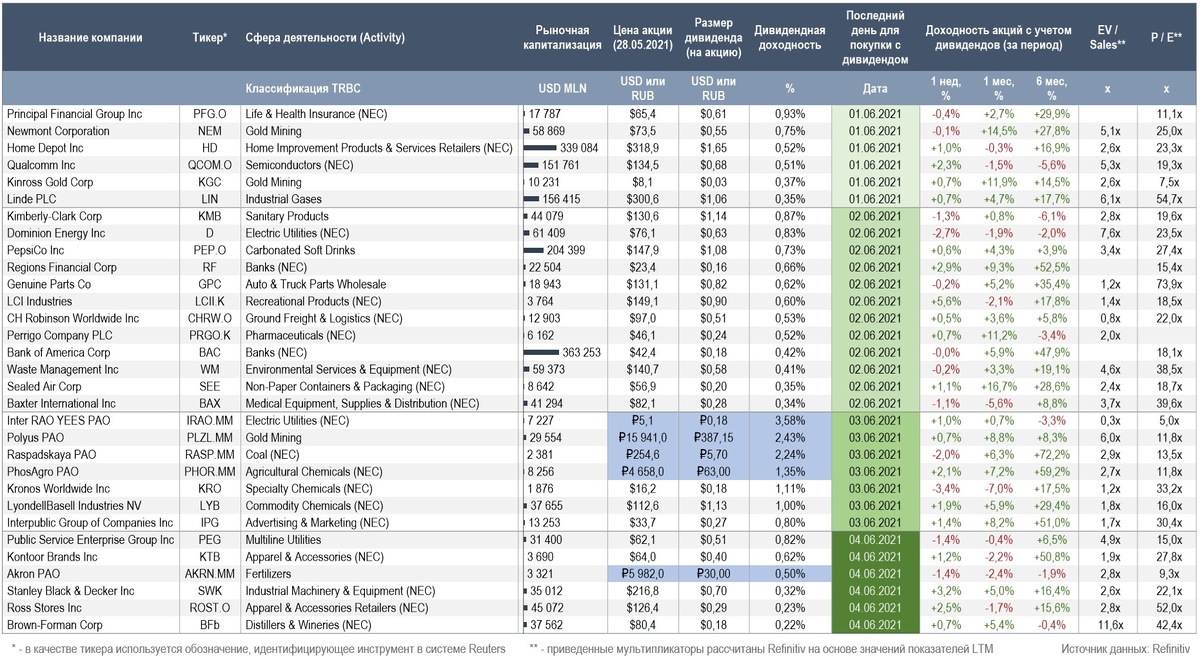The image size is (1200, 662).
Task: Select 'Auto & Truck Parts Wholesale' activity cell
Action: pyautogui.click(x=316, y=284)
